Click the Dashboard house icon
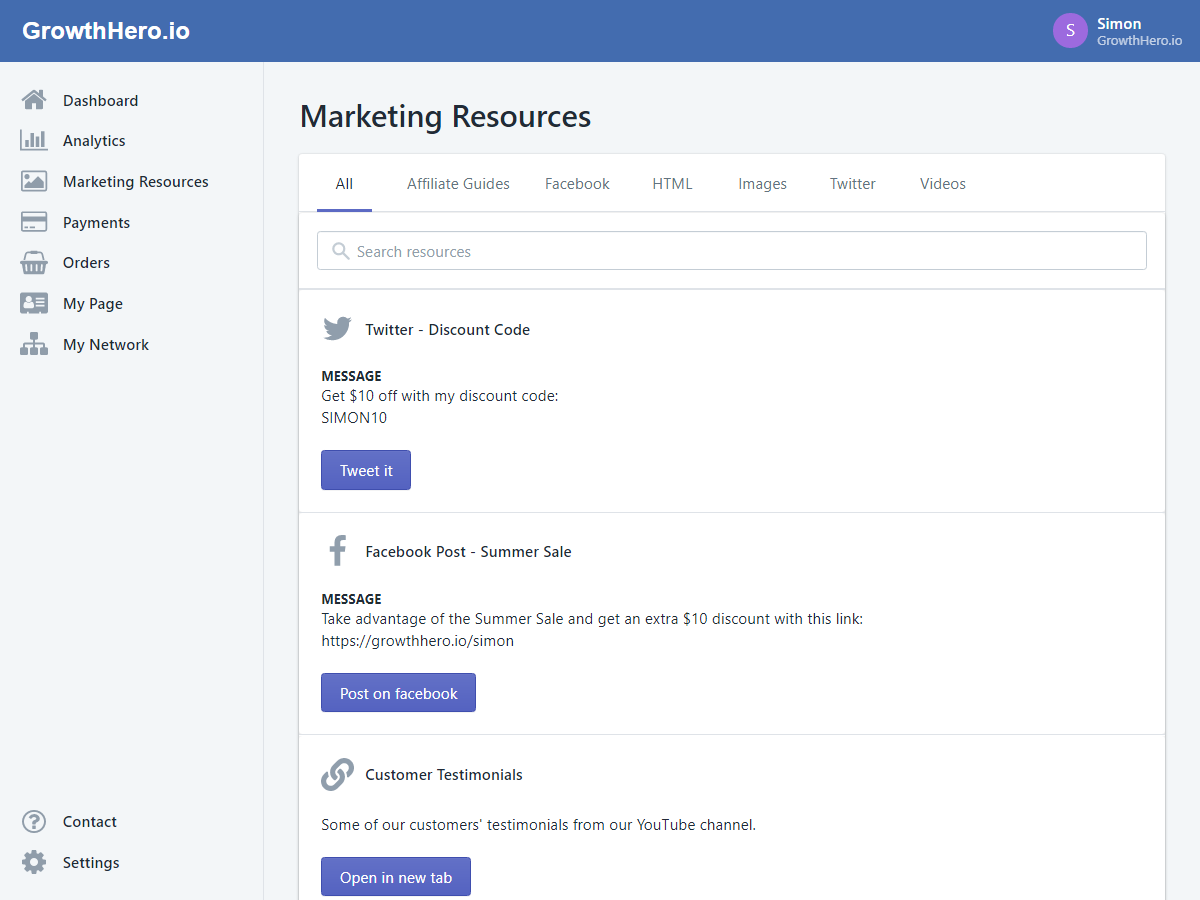This screenshot has height=900, width=1200. (x=34, y=100)
